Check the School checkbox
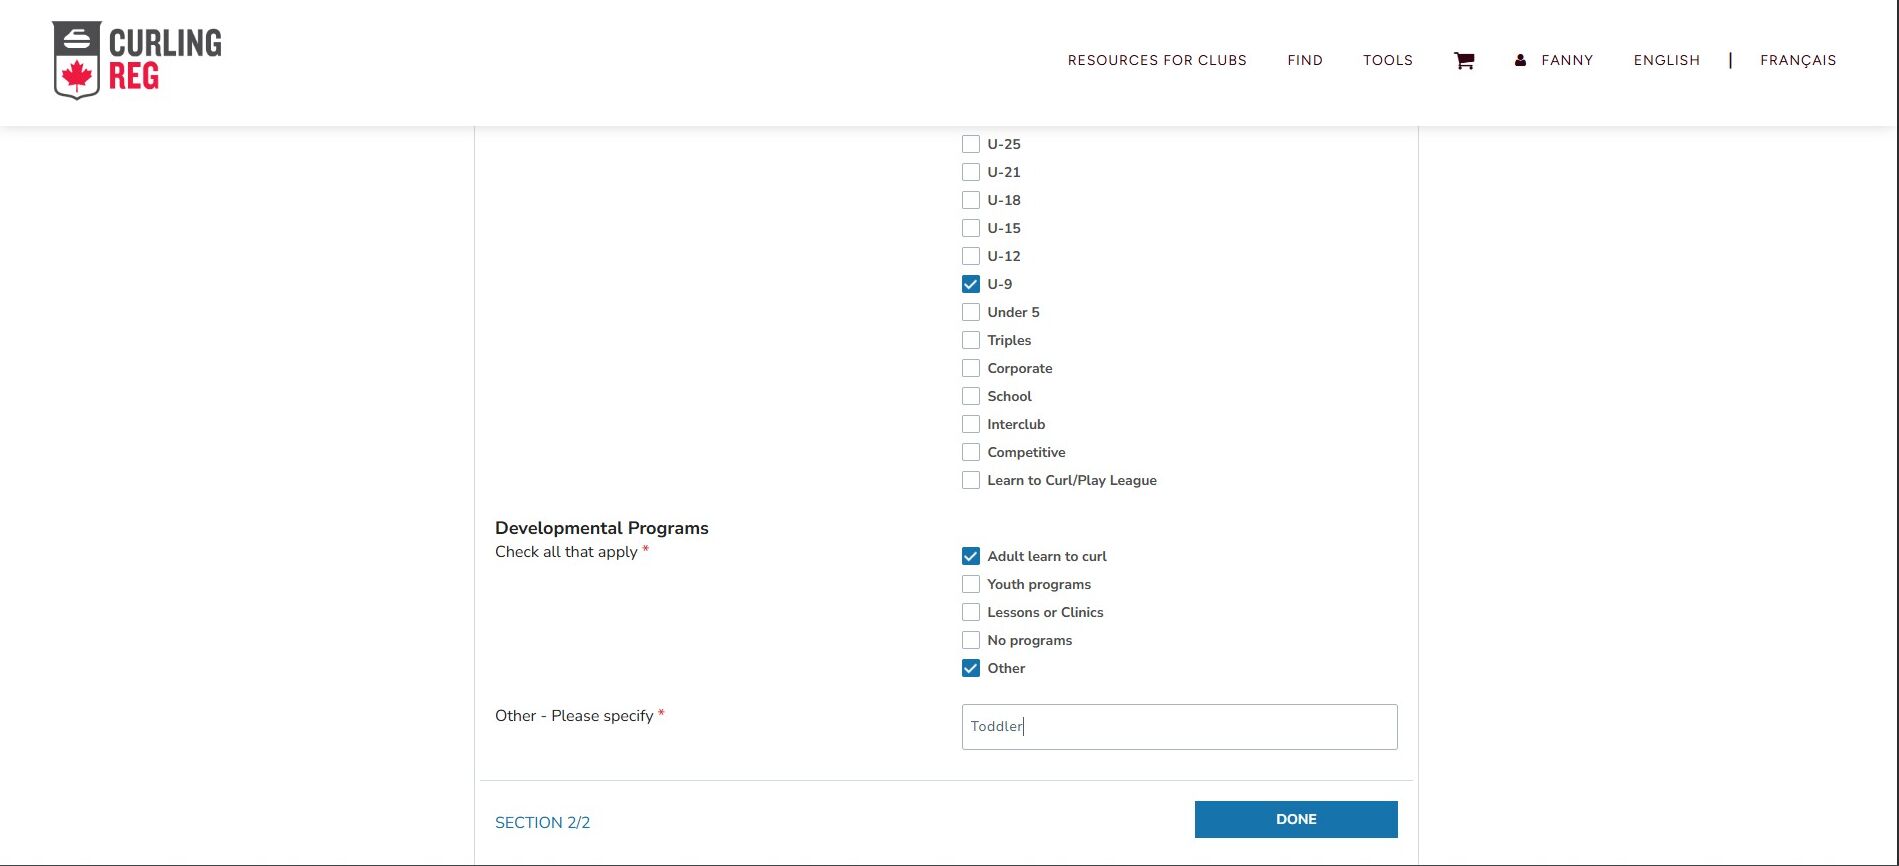 click(970, 396)
